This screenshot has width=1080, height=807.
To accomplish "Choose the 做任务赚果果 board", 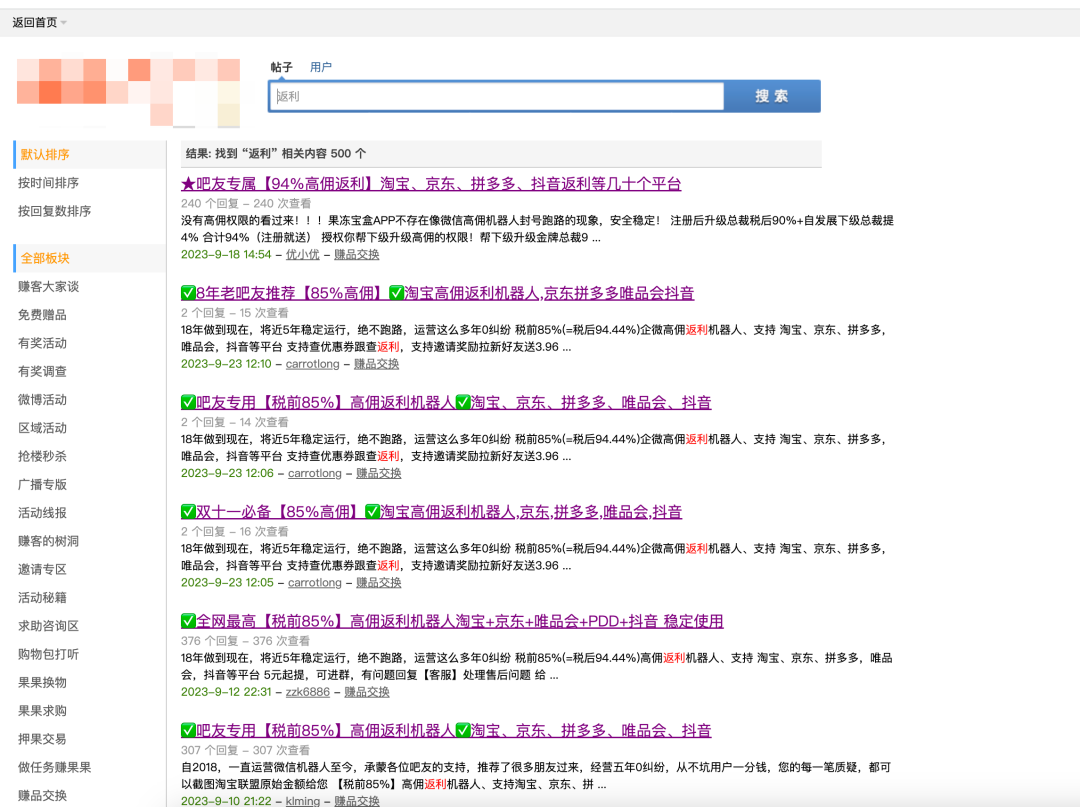I will 54,766.
